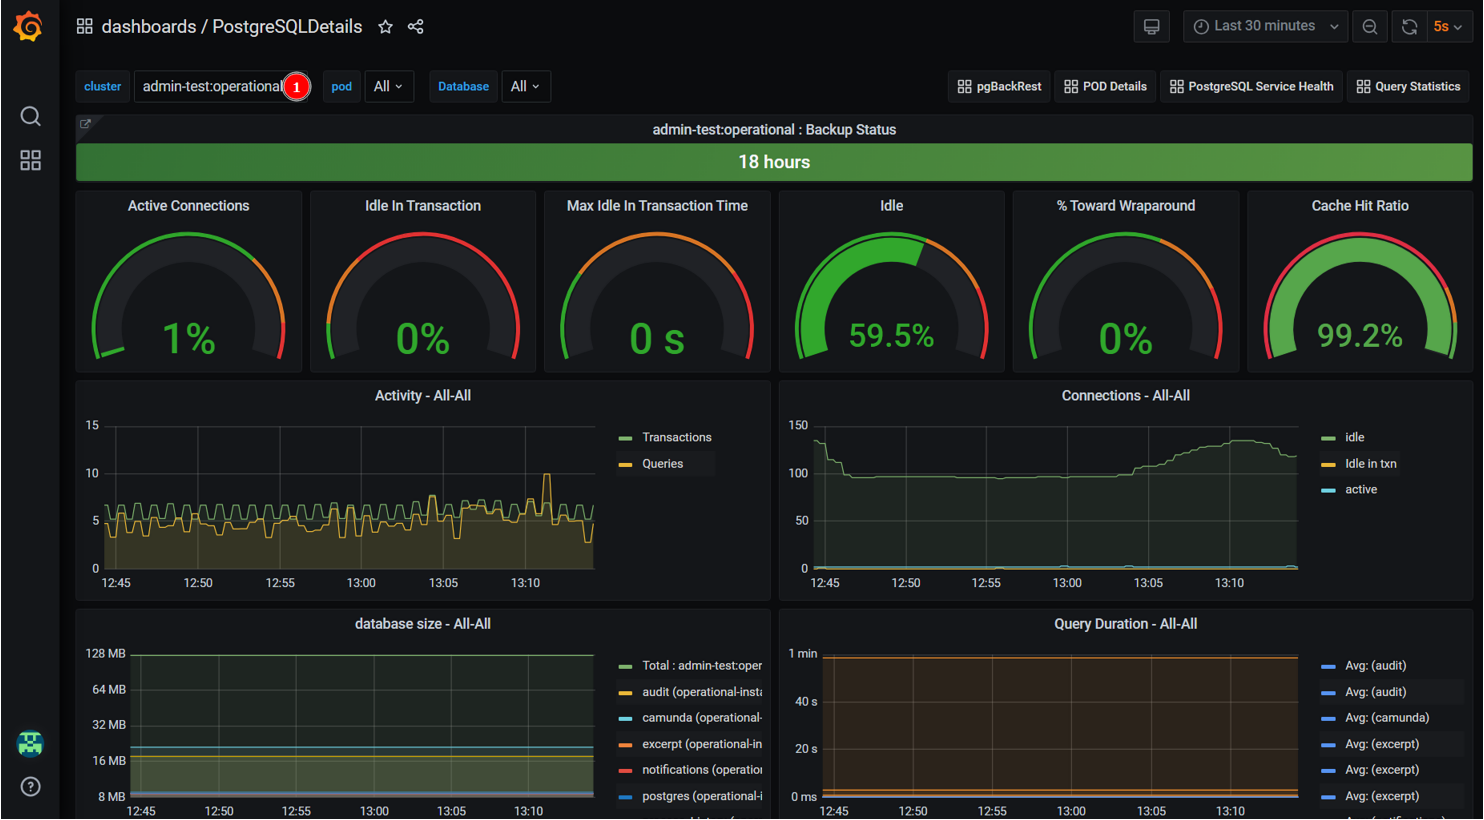Star the PostgreSQLDetails dashboard
Screen dimensions: 1484x820
coord(385,27)
